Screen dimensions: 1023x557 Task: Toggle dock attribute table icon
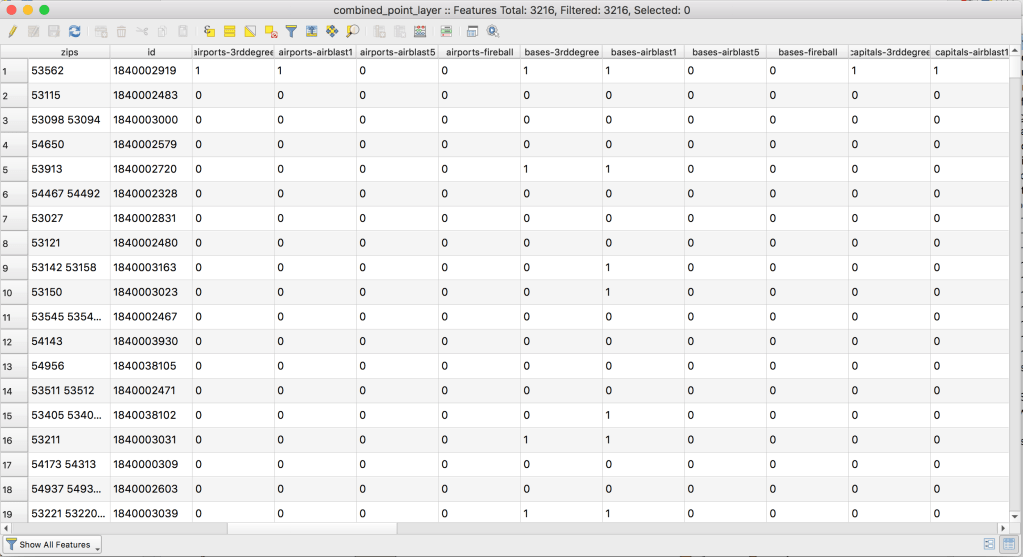tap(472, 32)
